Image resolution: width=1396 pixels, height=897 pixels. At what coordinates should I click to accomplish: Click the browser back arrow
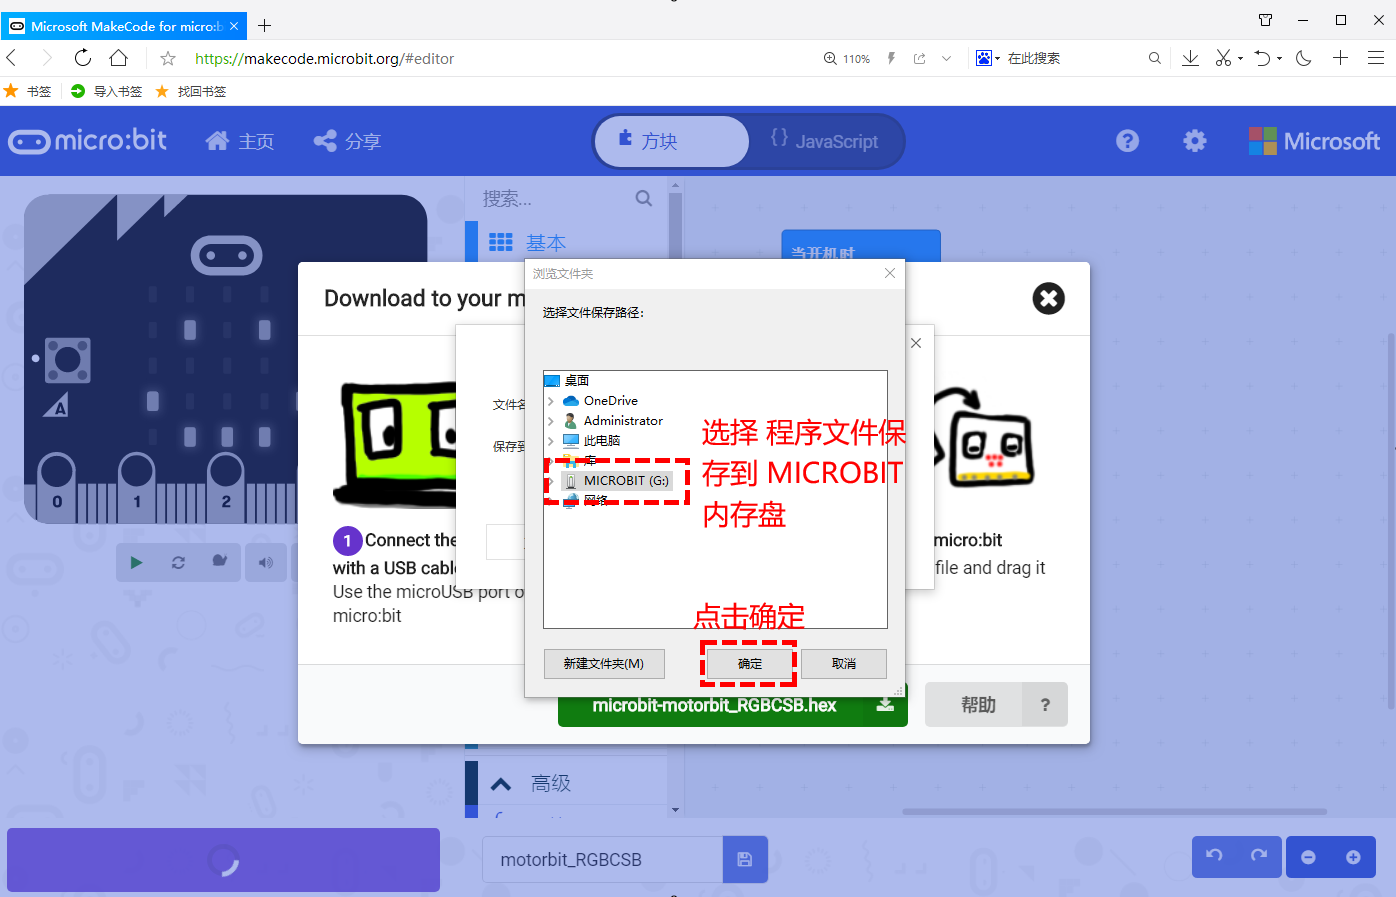12,58
